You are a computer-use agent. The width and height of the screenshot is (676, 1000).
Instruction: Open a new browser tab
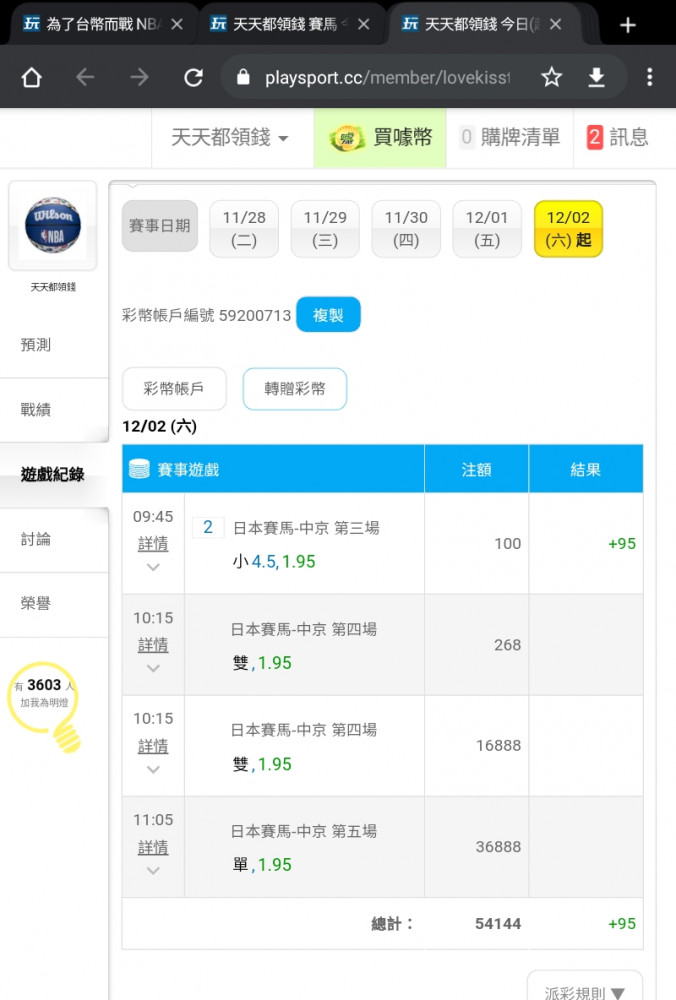pyautogui.click(x=628, y=25)
